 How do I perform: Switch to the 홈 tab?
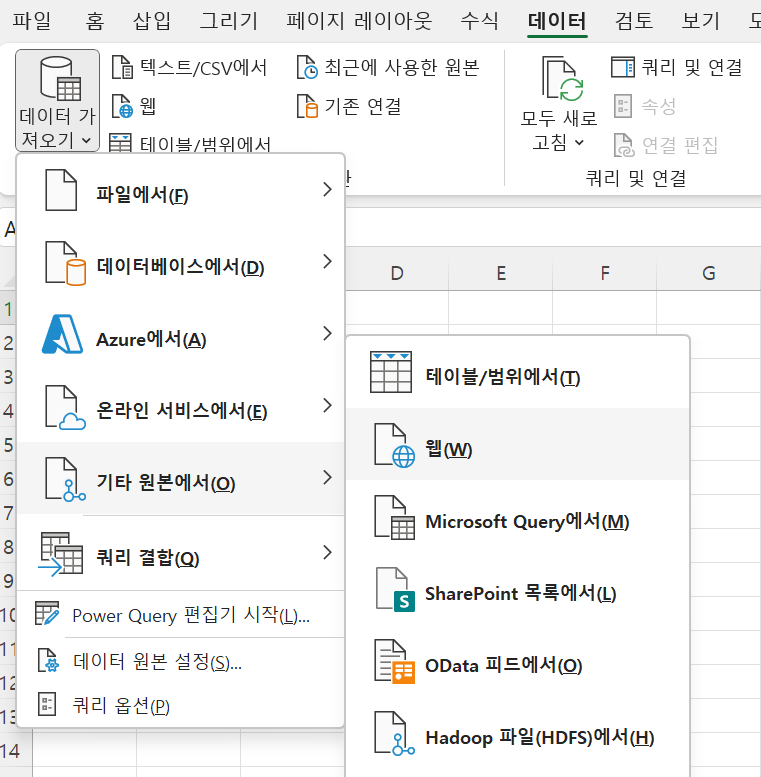(x=95, y=21)
